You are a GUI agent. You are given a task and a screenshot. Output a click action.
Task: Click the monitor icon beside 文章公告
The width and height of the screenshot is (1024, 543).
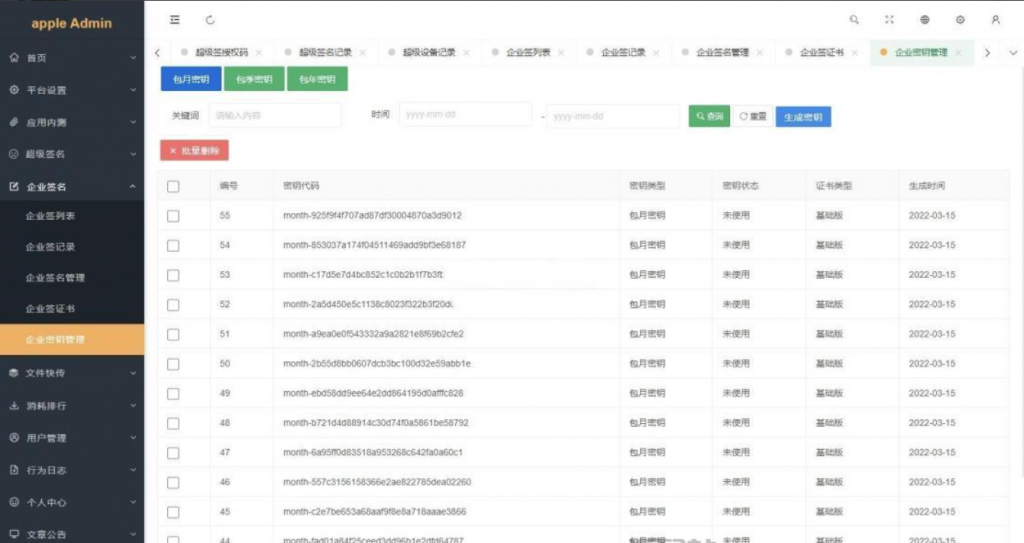(14, 534)
